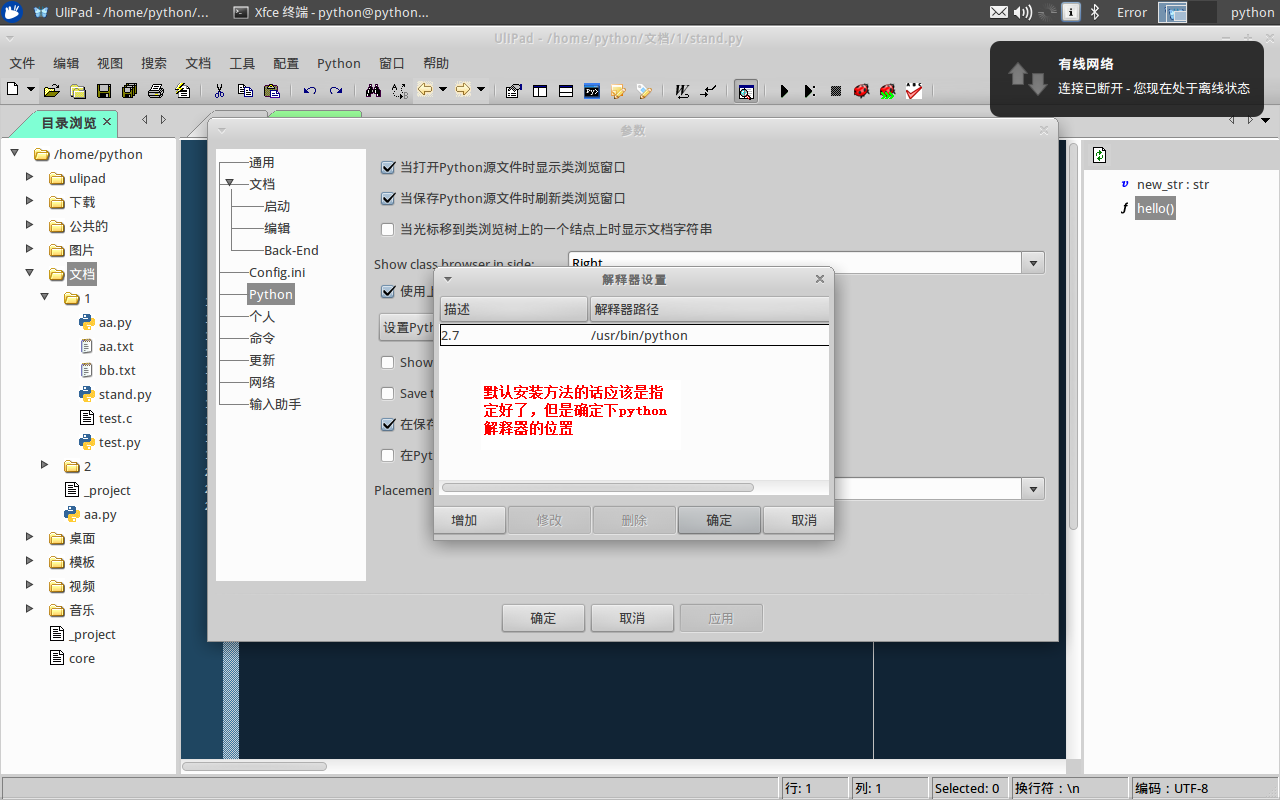1280x800 pixels.
Task: Uncheck refresh class browser when saving Python file
Action: coord(388,199)
